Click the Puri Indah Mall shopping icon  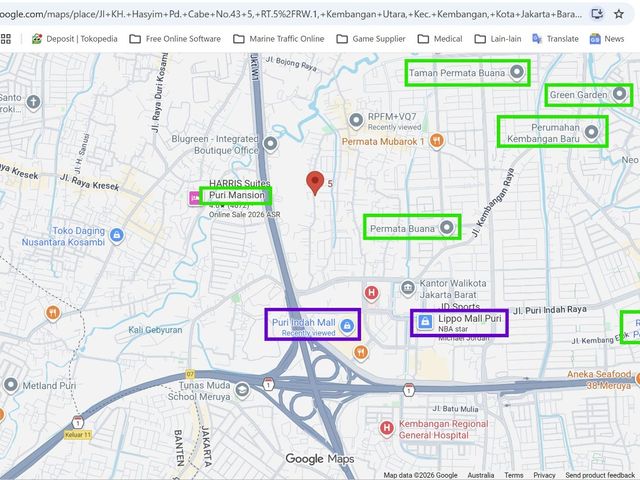tap(347, 326)
